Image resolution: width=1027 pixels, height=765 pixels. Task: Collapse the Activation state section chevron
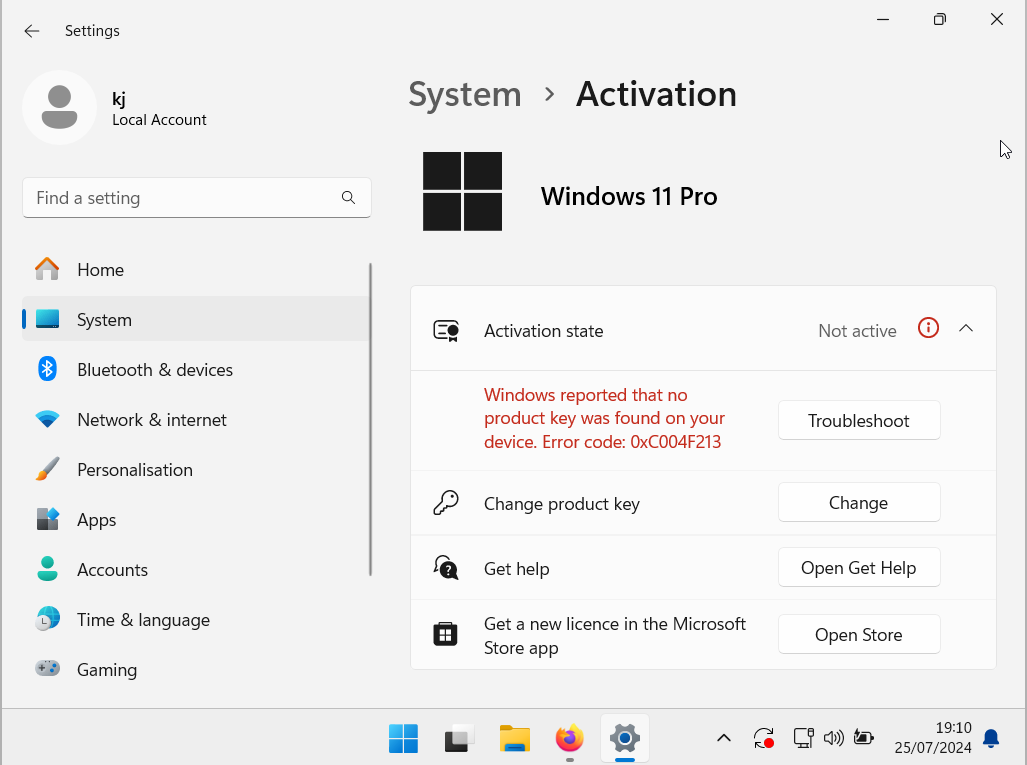[x=966, y=328]
